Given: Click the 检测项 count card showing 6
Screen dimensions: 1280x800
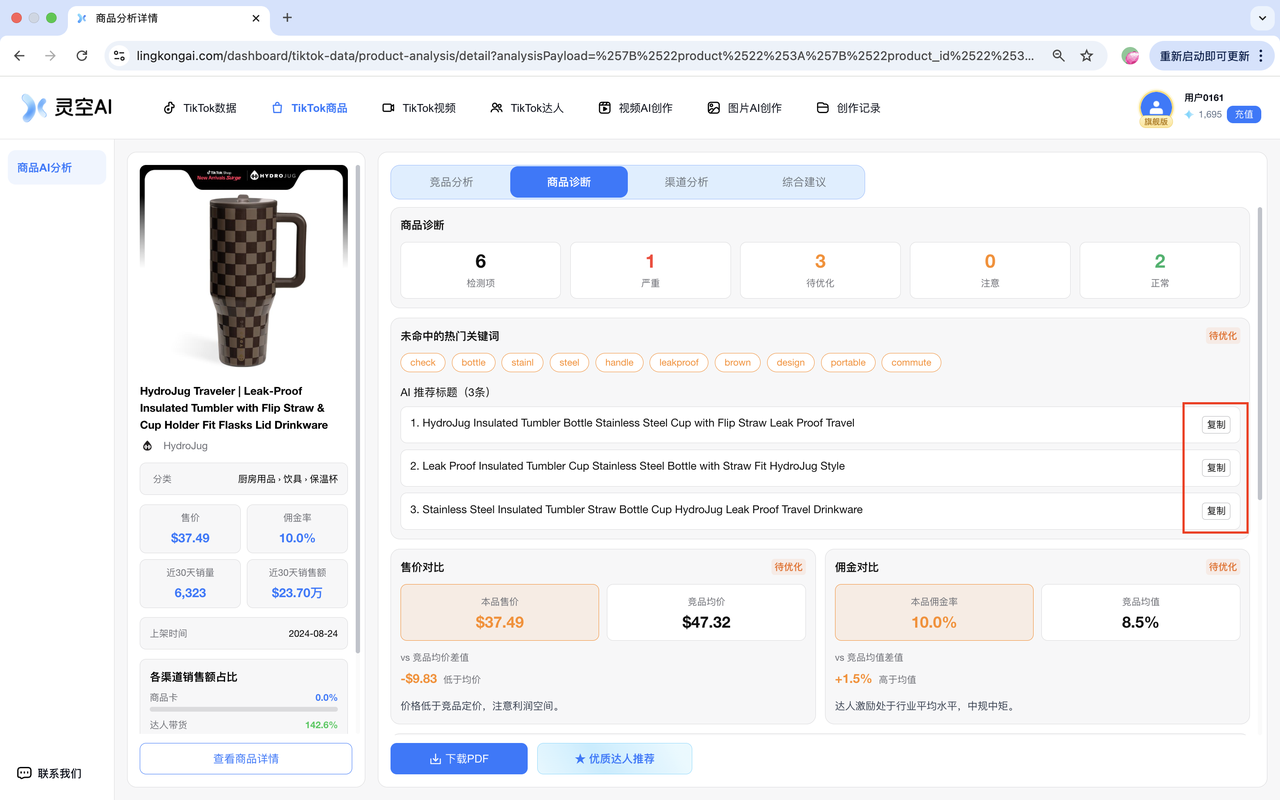Looking at the screenshot, I should (480, 270).
